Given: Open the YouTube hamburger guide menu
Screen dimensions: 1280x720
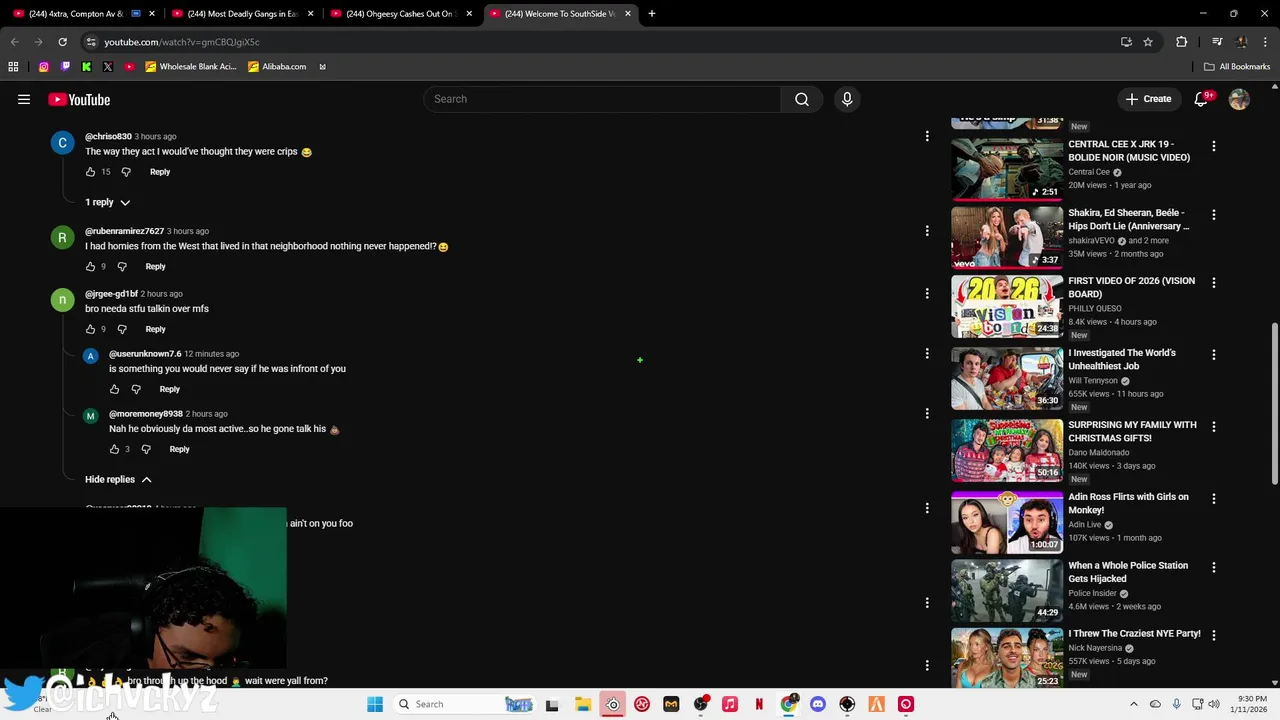Looking at the screenshot, I should (24, 99).
